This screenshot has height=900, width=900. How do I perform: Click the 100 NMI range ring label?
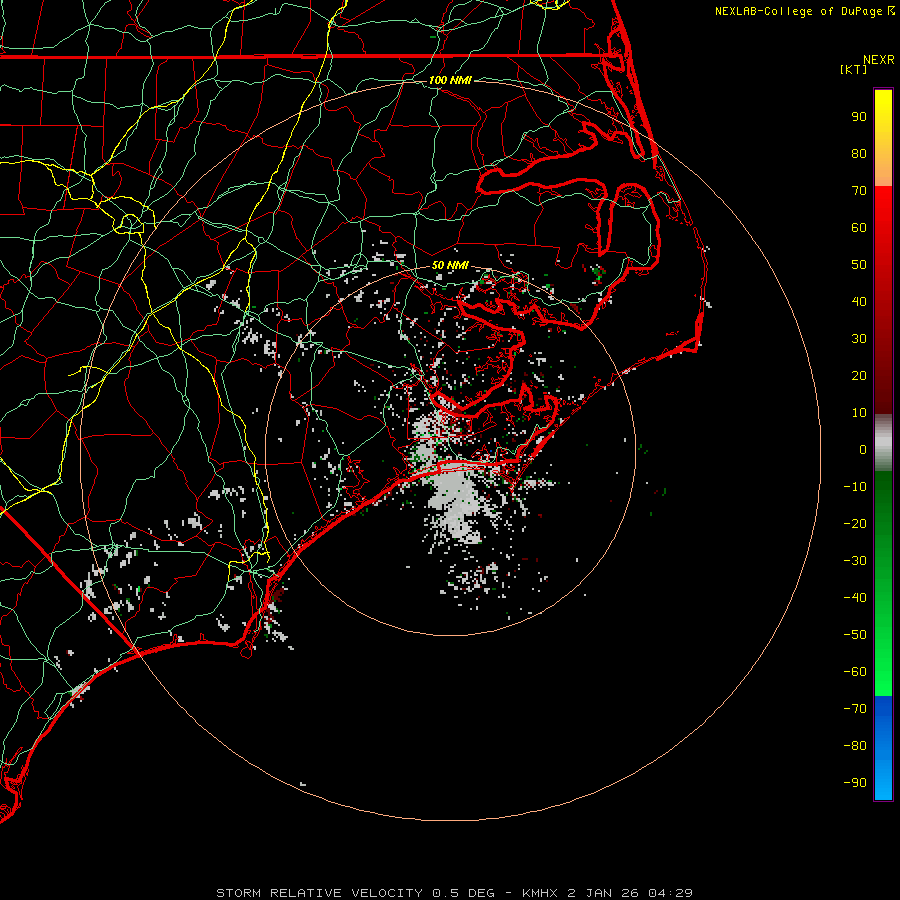[450, 80]
